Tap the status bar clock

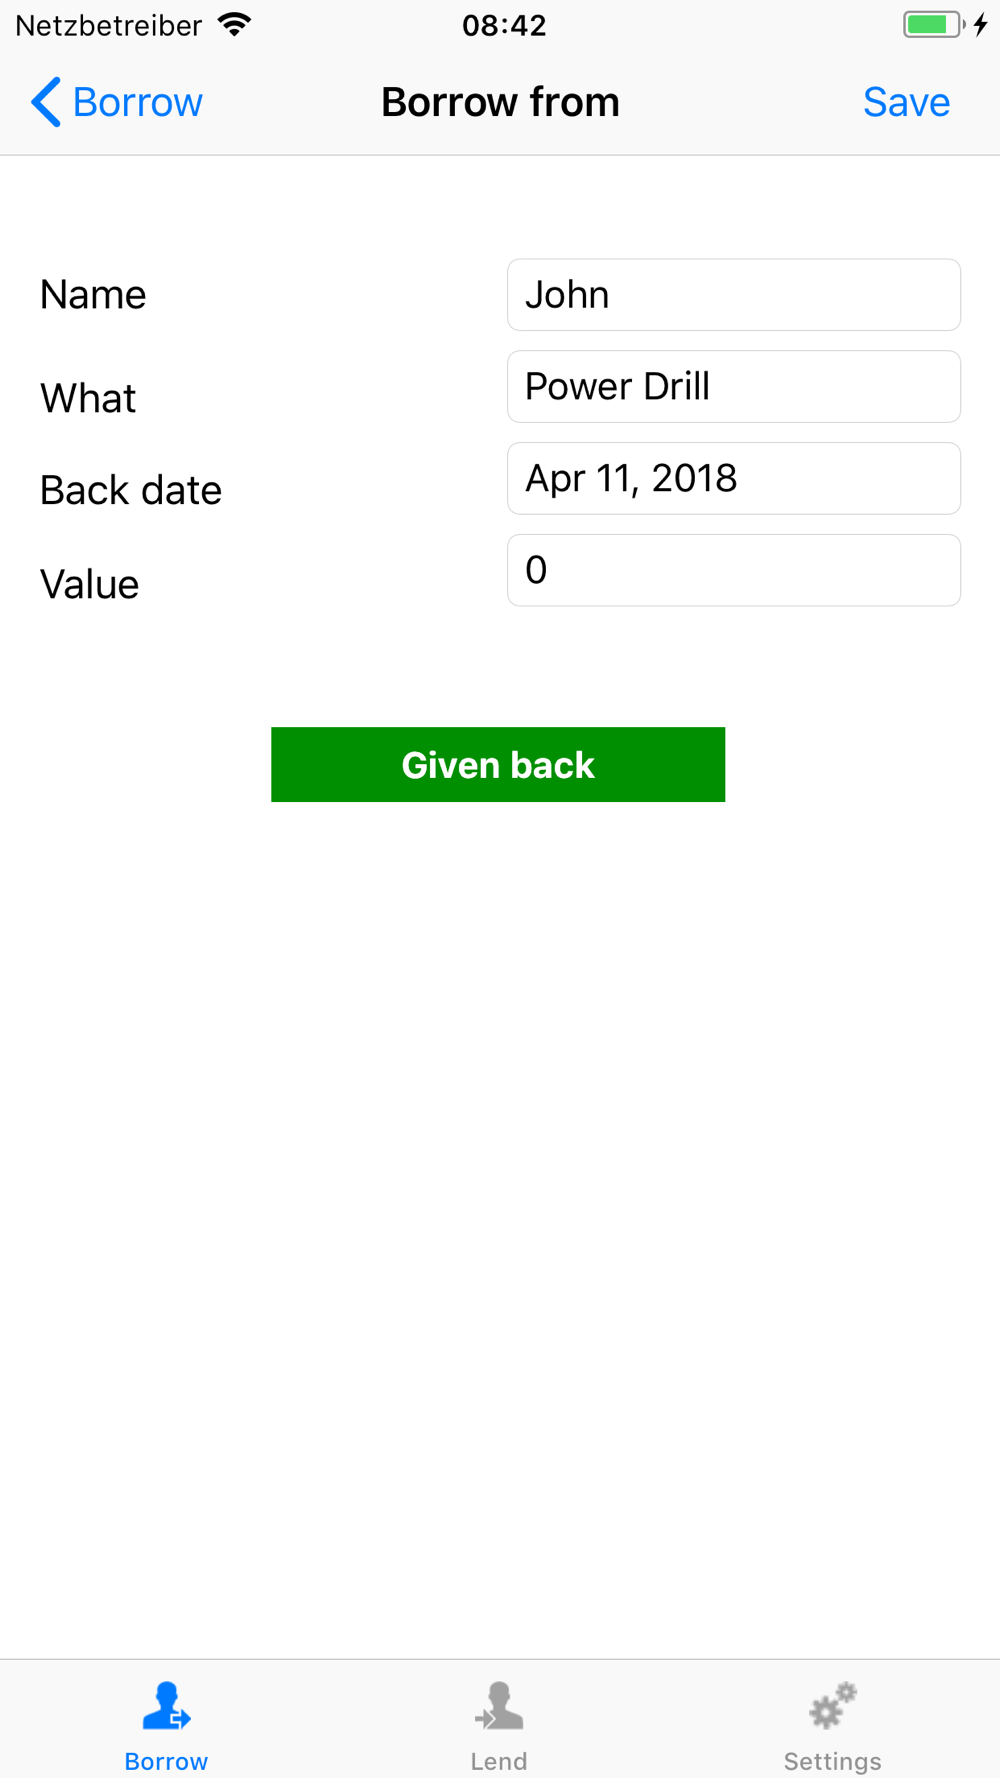(x=504, y=25)
